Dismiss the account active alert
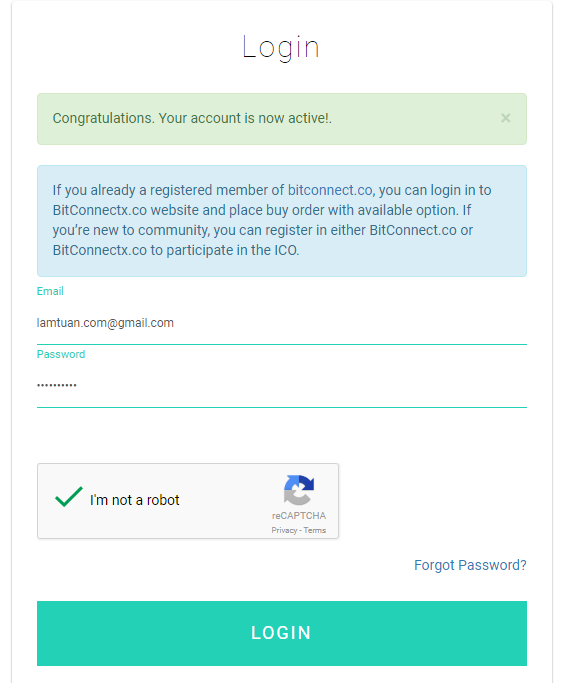This screenshot has height=683, width=563. (x=506, y=118)
